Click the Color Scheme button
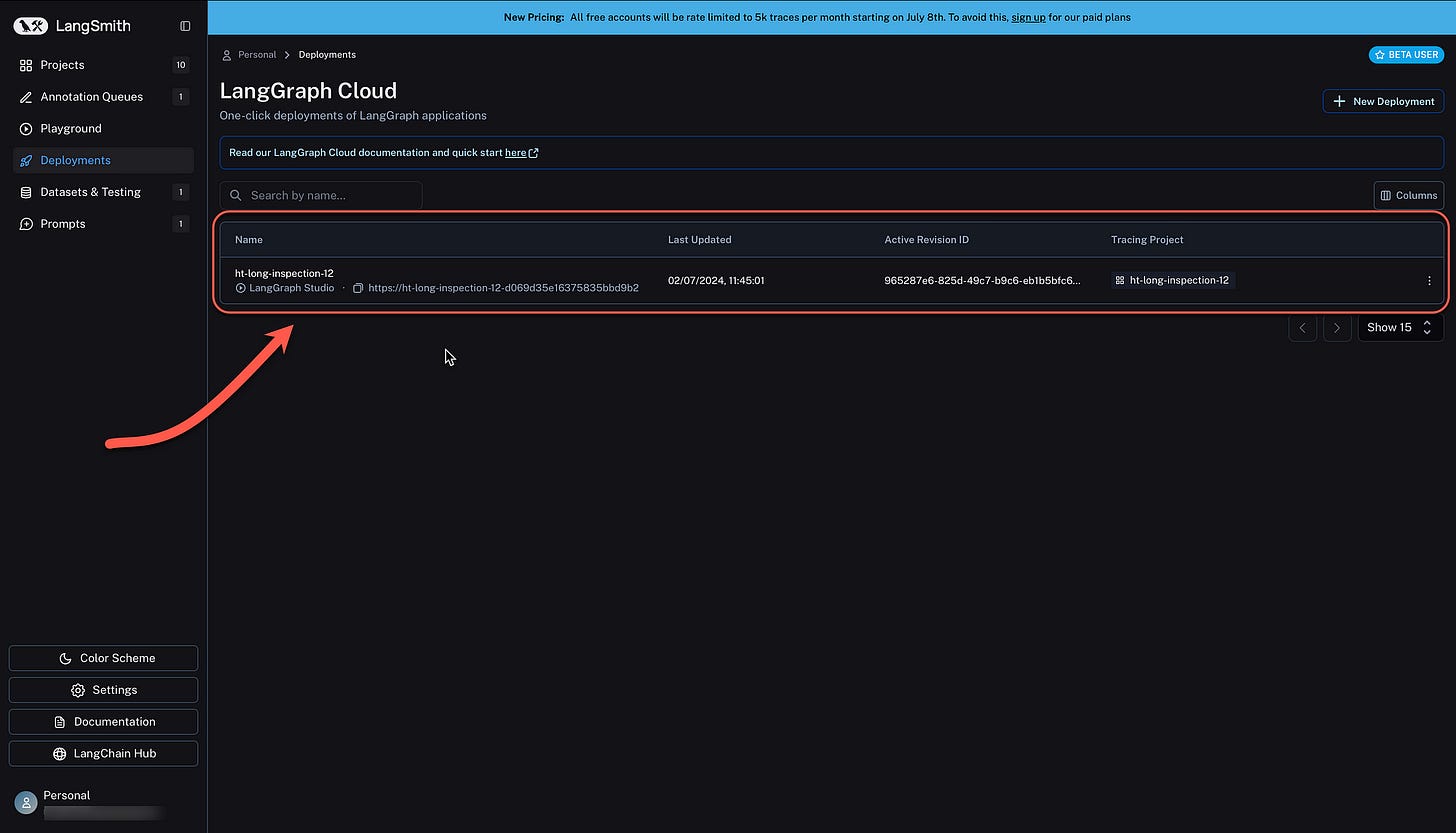 [x=103, y=658]
